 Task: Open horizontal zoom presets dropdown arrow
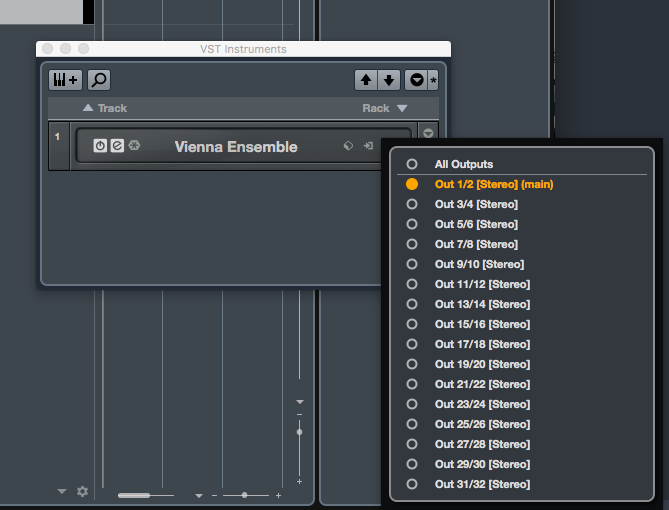(199, 496)
